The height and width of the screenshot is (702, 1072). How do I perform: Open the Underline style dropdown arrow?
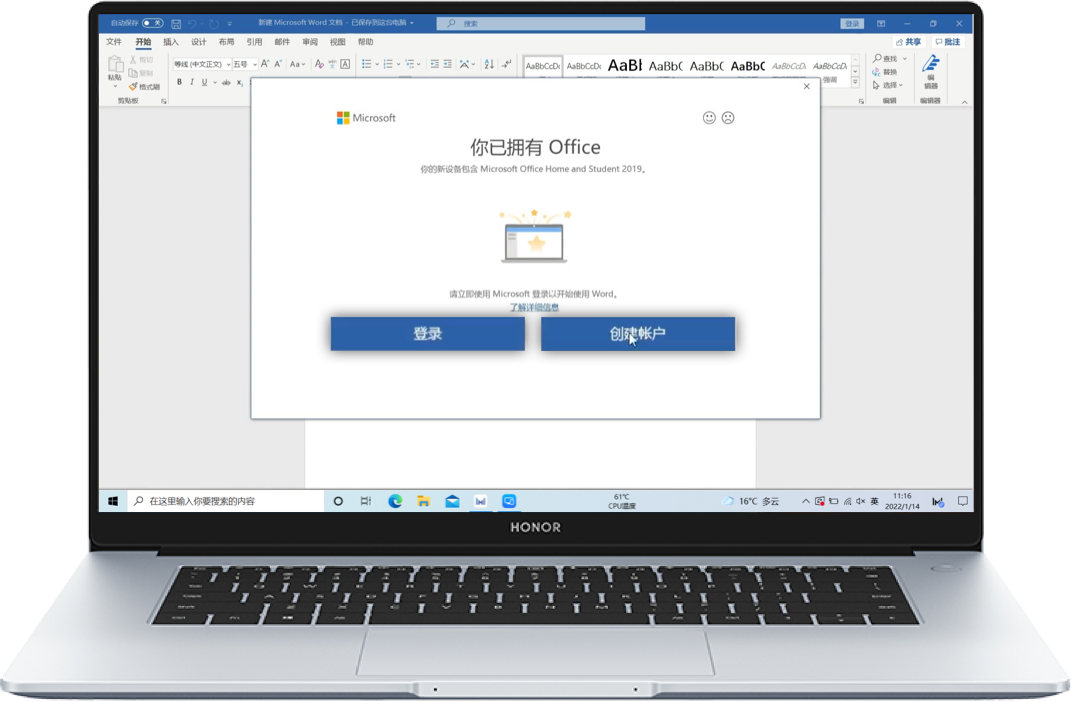click(x=215, y=83)
